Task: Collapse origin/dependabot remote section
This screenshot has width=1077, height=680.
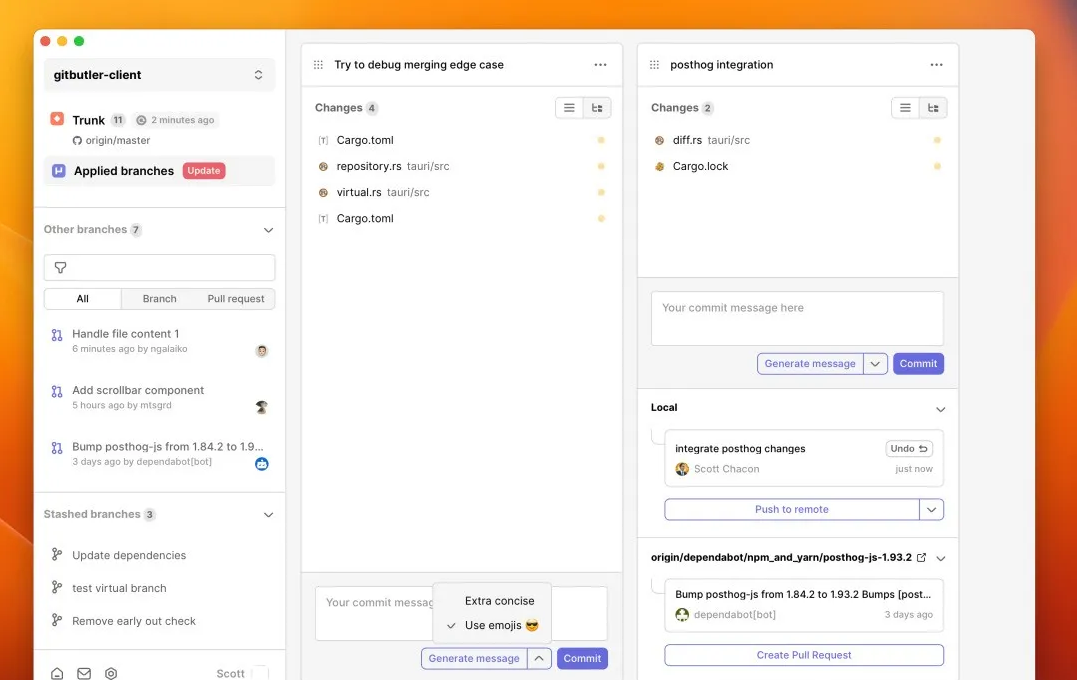Action: [x=940, y=558]
